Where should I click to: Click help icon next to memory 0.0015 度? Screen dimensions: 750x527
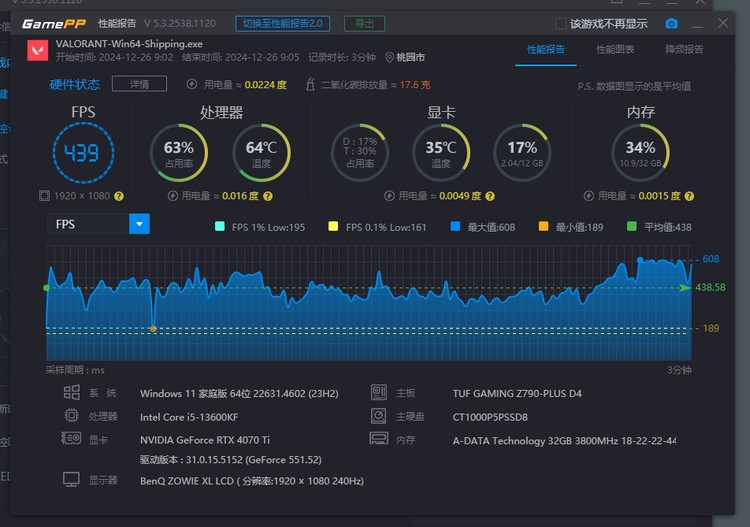[x=689, y=196]
